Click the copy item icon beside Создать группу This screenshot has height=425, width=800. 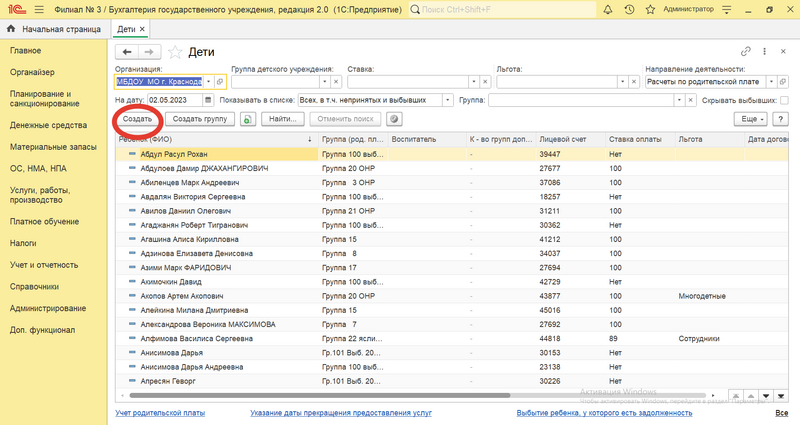click(x=247, y=119)
